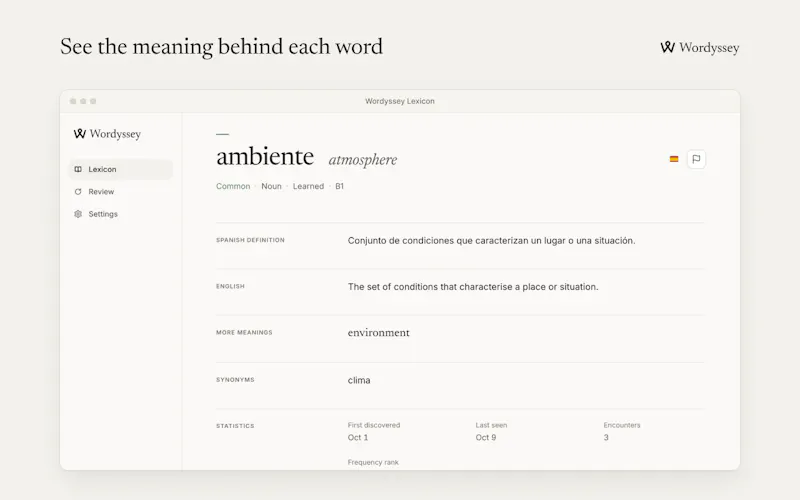Click the First discovered date 'Oct 1'
The image size is (800, 500).
click(358, 438)
